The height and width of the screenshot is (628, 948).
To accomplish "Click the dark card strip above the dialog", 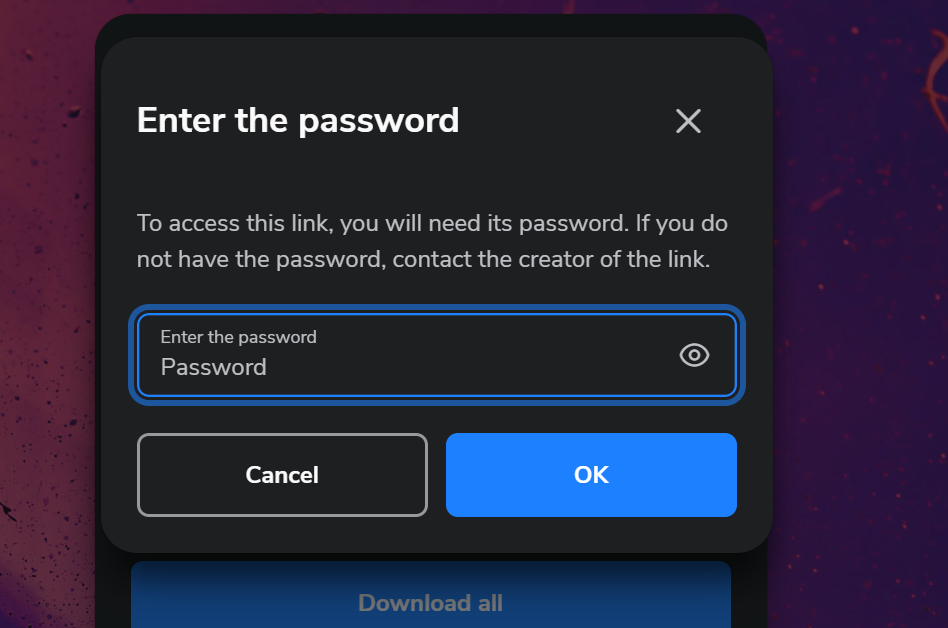I will tap(430, 25).
